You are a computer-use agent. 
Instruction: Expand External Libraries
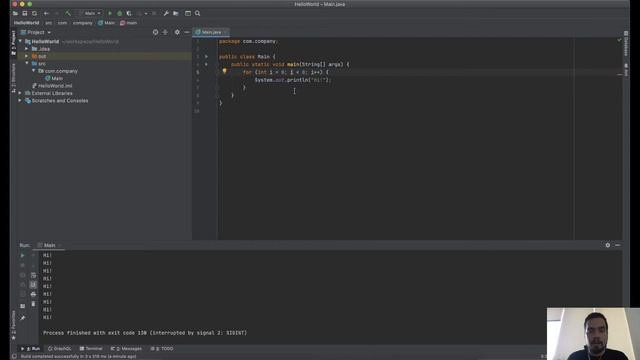tap(20, 93)
